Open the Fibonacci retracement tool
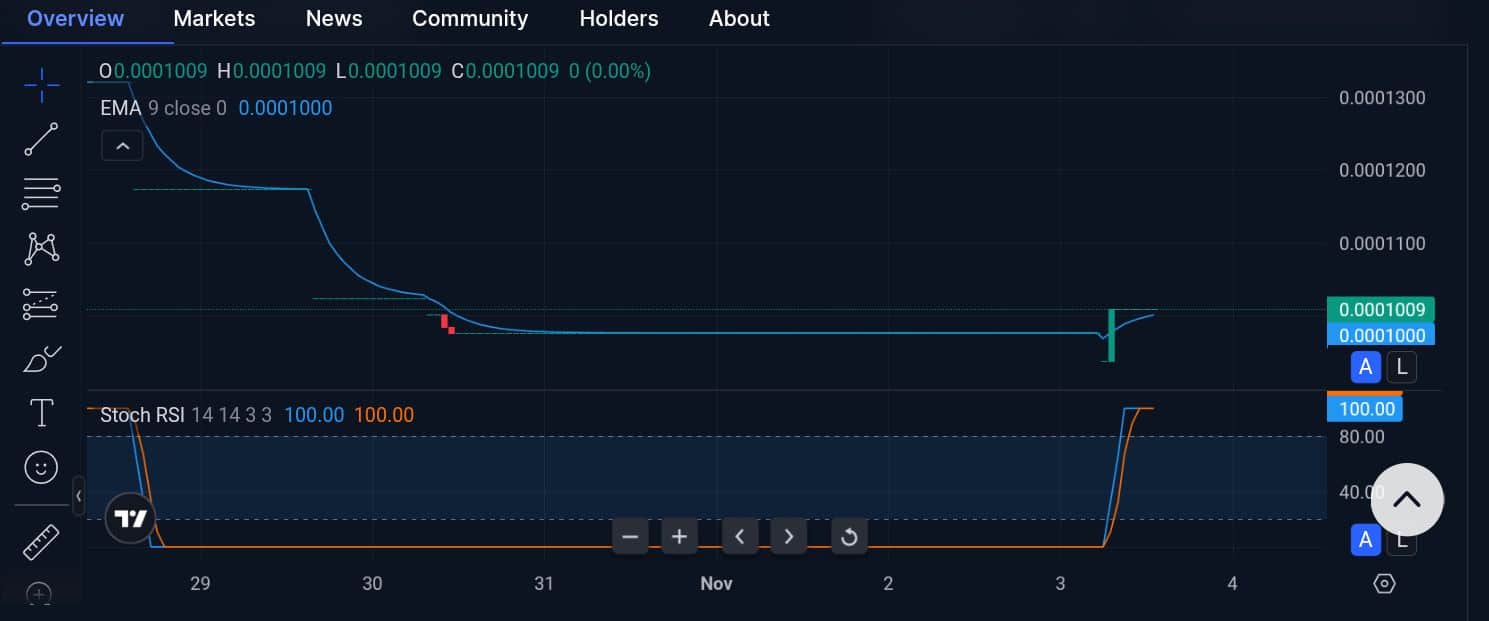The width and height of the screenshot is (1489, 621). pos(41,193)
